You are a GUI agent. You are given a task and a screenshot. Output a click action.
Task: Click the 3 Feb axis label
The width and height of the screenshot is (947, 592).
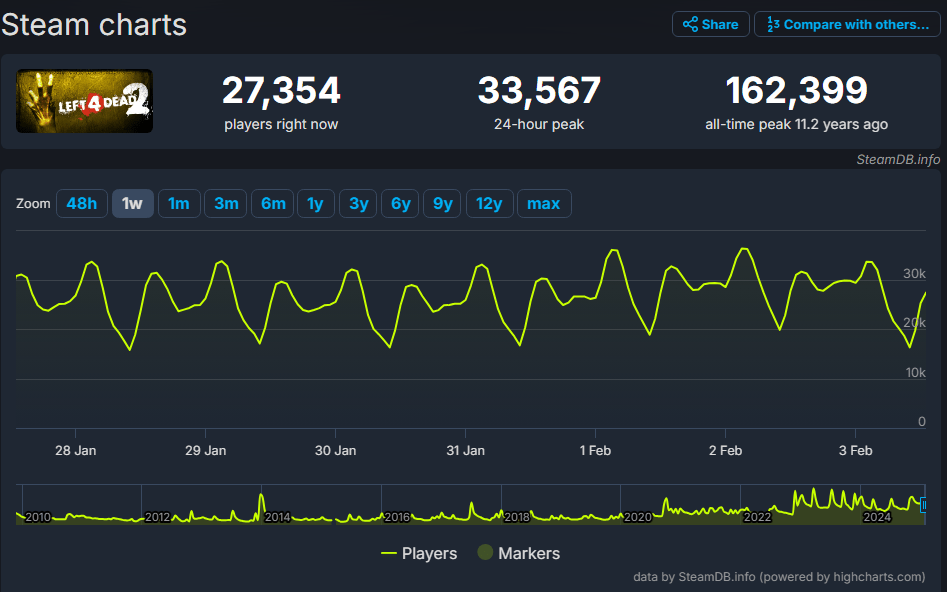[x=855, y=451]
